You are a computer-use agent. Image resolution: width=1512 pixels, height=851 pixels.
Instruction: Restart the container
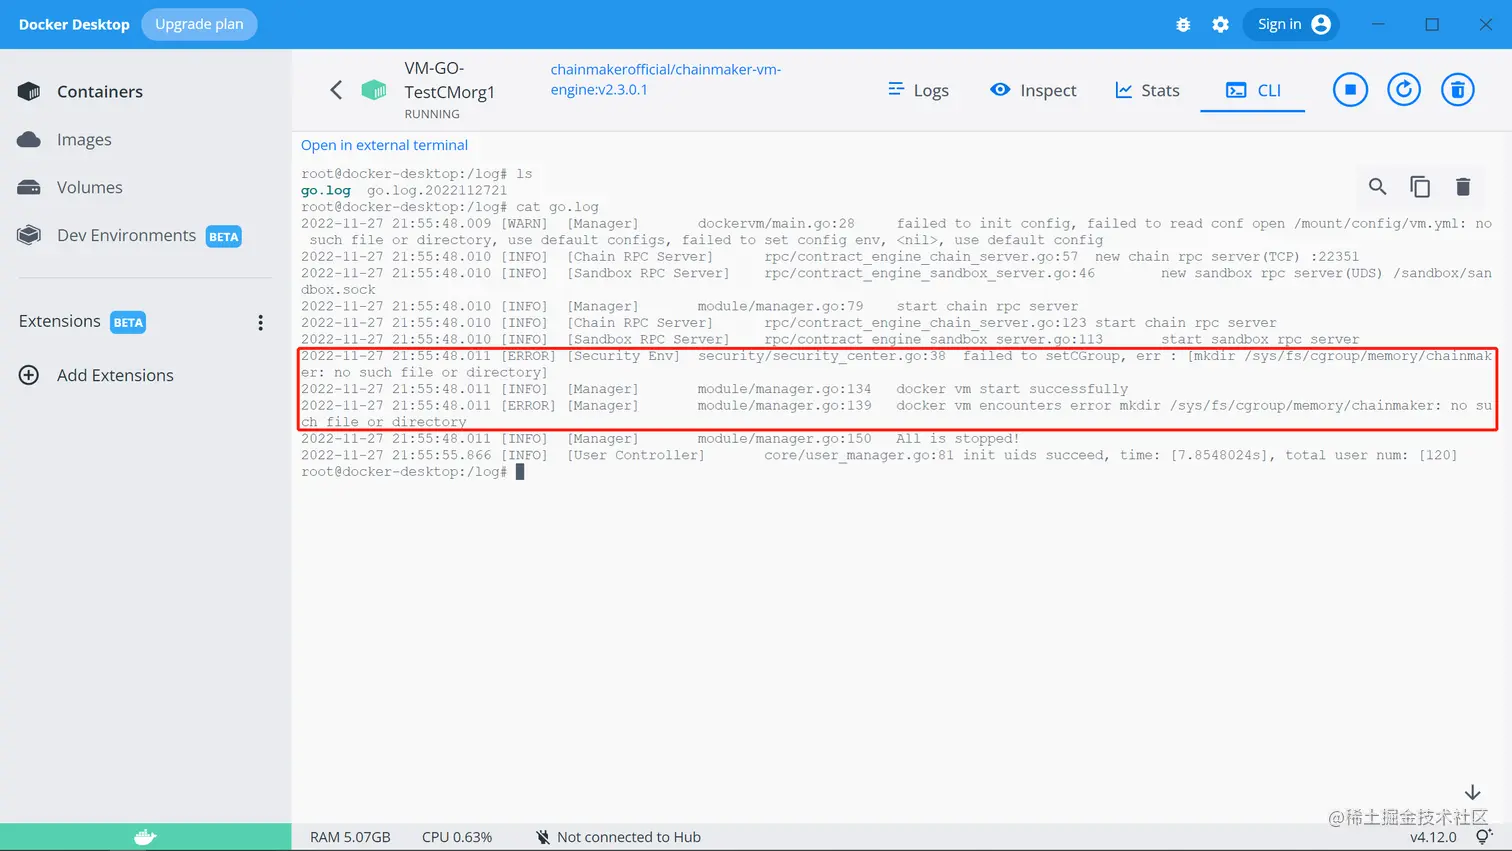(1404, 90)
